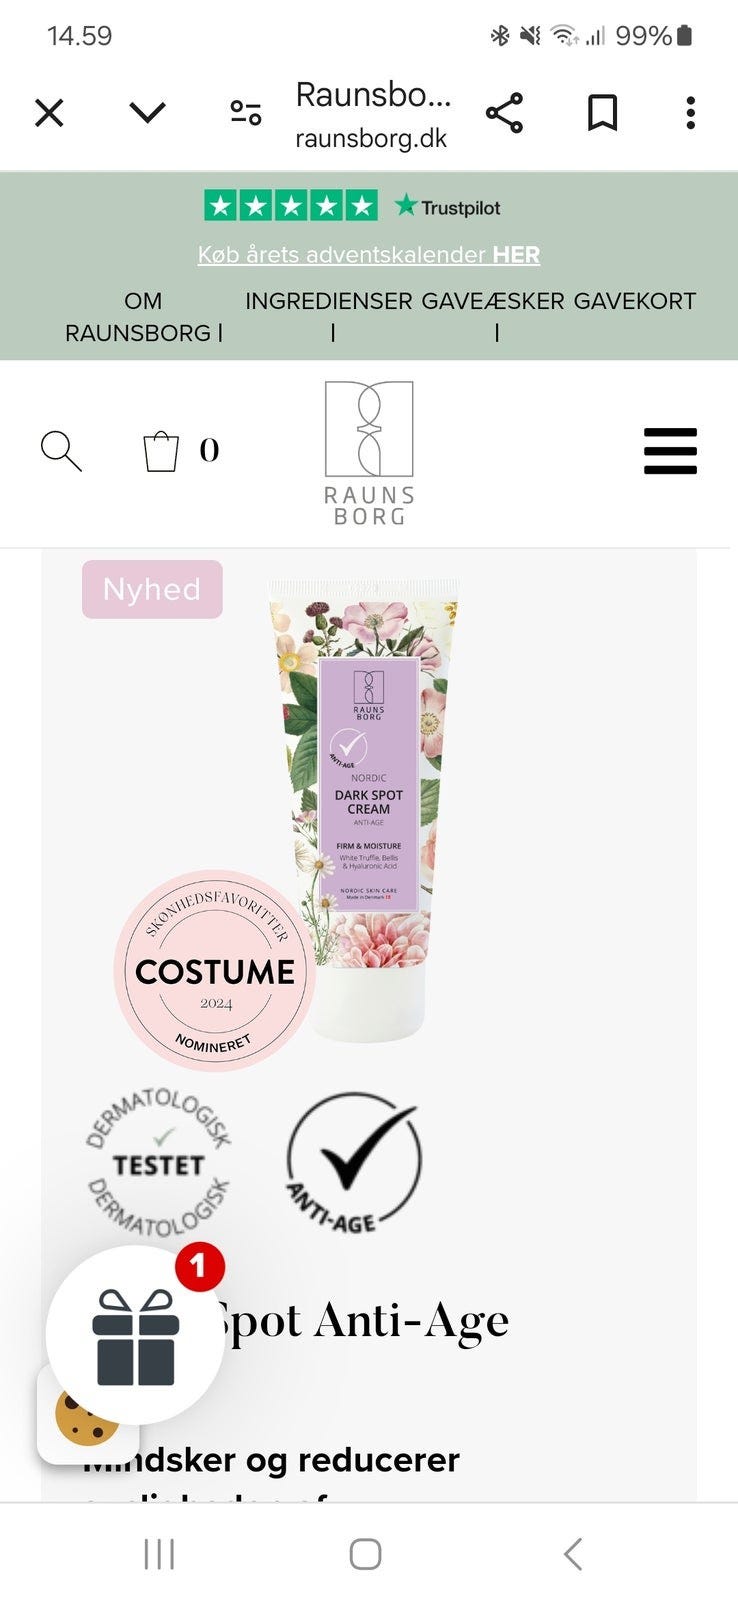Screen dimensions: 738x1600
Task: Open site settings tune icon
Action: click(246, 113)
